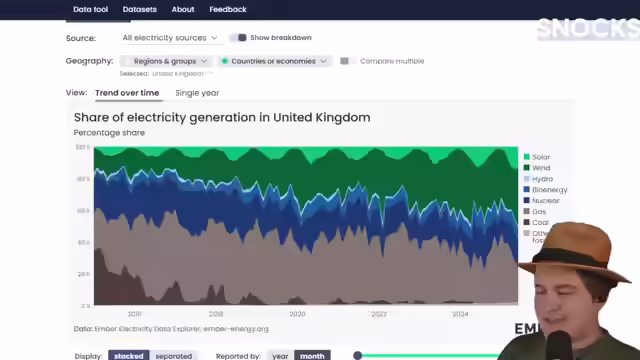
Task: Click the chart title 'Share of electricity generation'
Action: (222, 118)
